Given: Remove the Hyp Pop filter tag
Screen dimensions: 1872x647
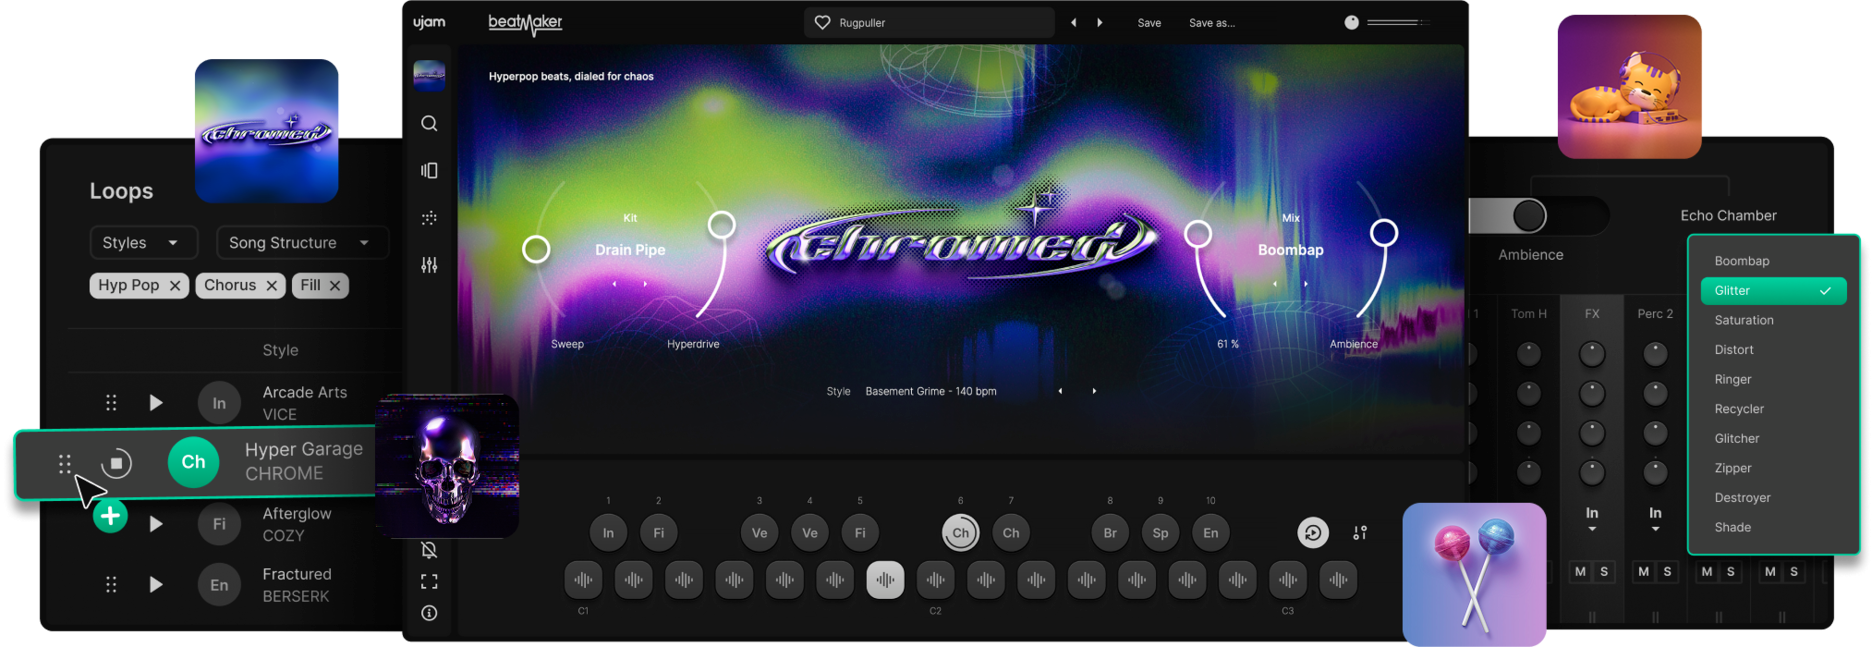Looking at the screenshot, I should pyautogui.click(x=175, y=286).
